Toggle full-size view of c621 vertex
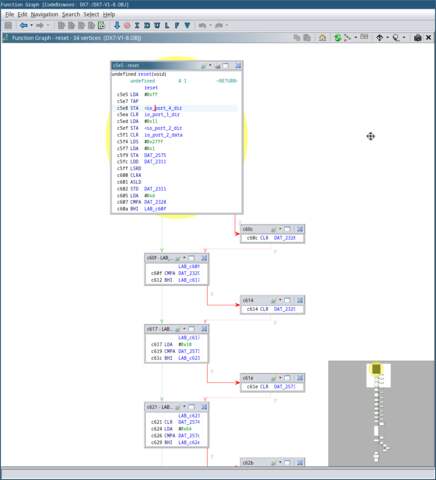The image size is (436, 480). coord(191,407)
